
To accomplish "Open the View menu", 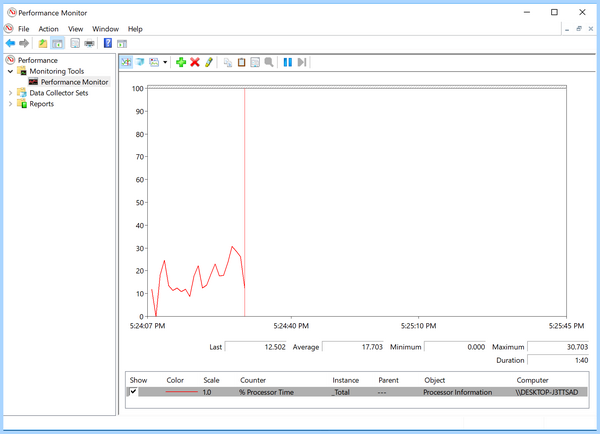I will tap(75, 29).
